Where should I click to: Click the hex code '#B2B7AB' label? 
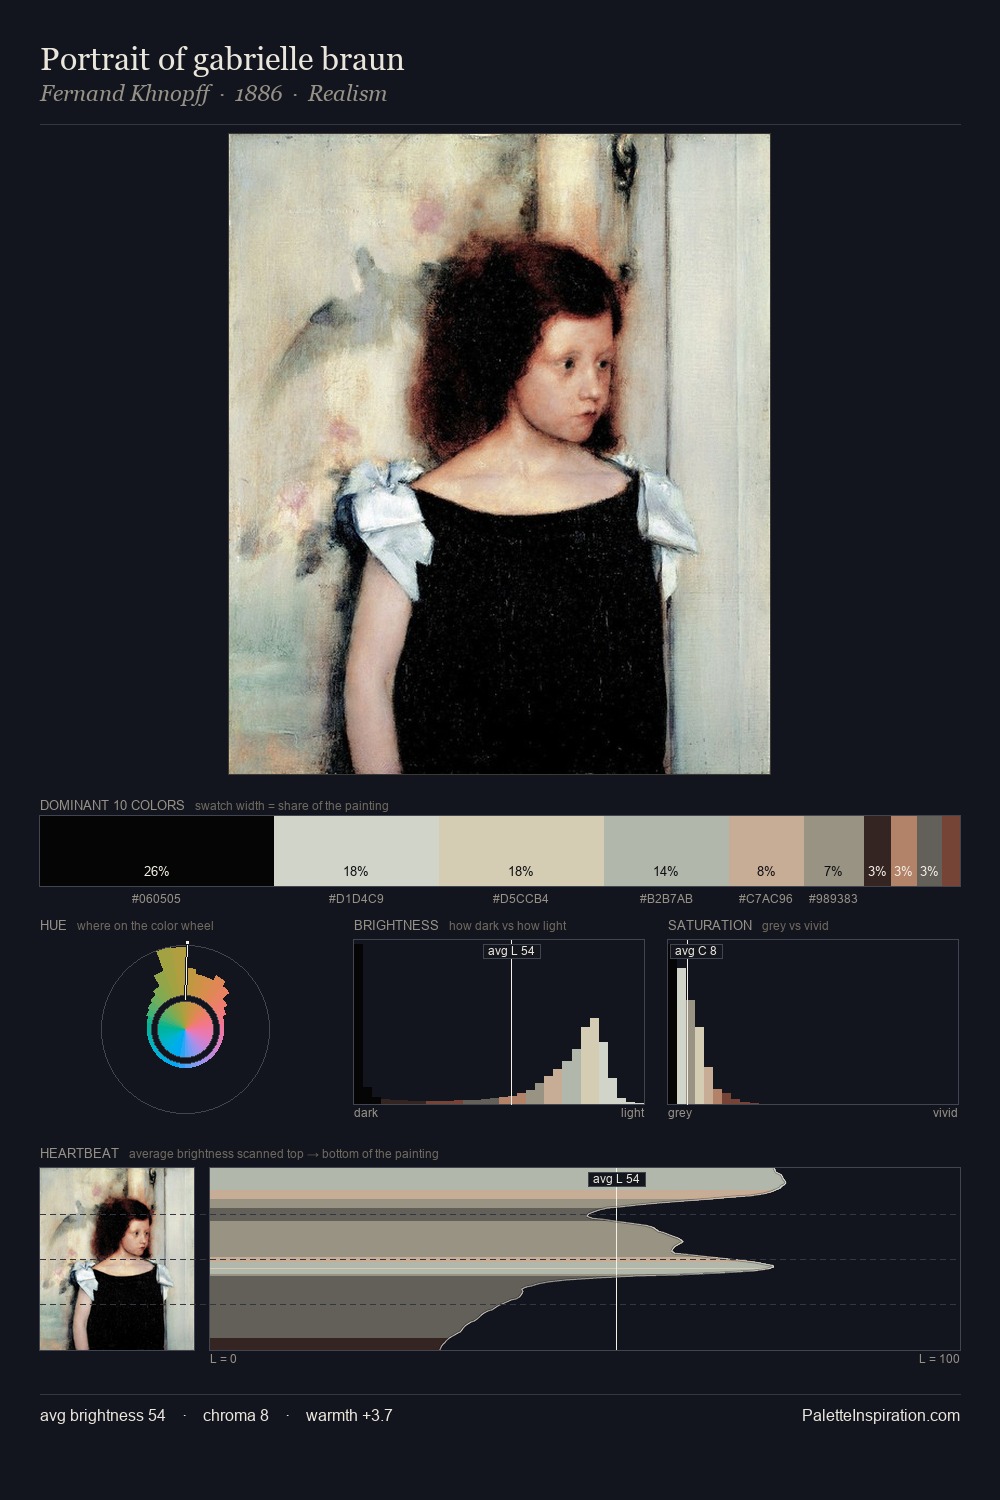tap(666, 899)
